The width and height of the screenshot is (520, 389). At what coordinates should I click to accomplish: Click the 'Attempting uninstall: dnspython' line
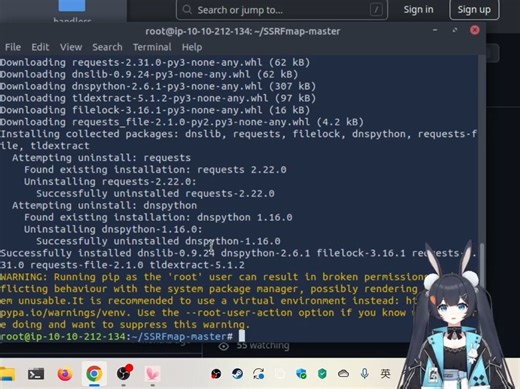pyautogui.click(x=104, y=205)
